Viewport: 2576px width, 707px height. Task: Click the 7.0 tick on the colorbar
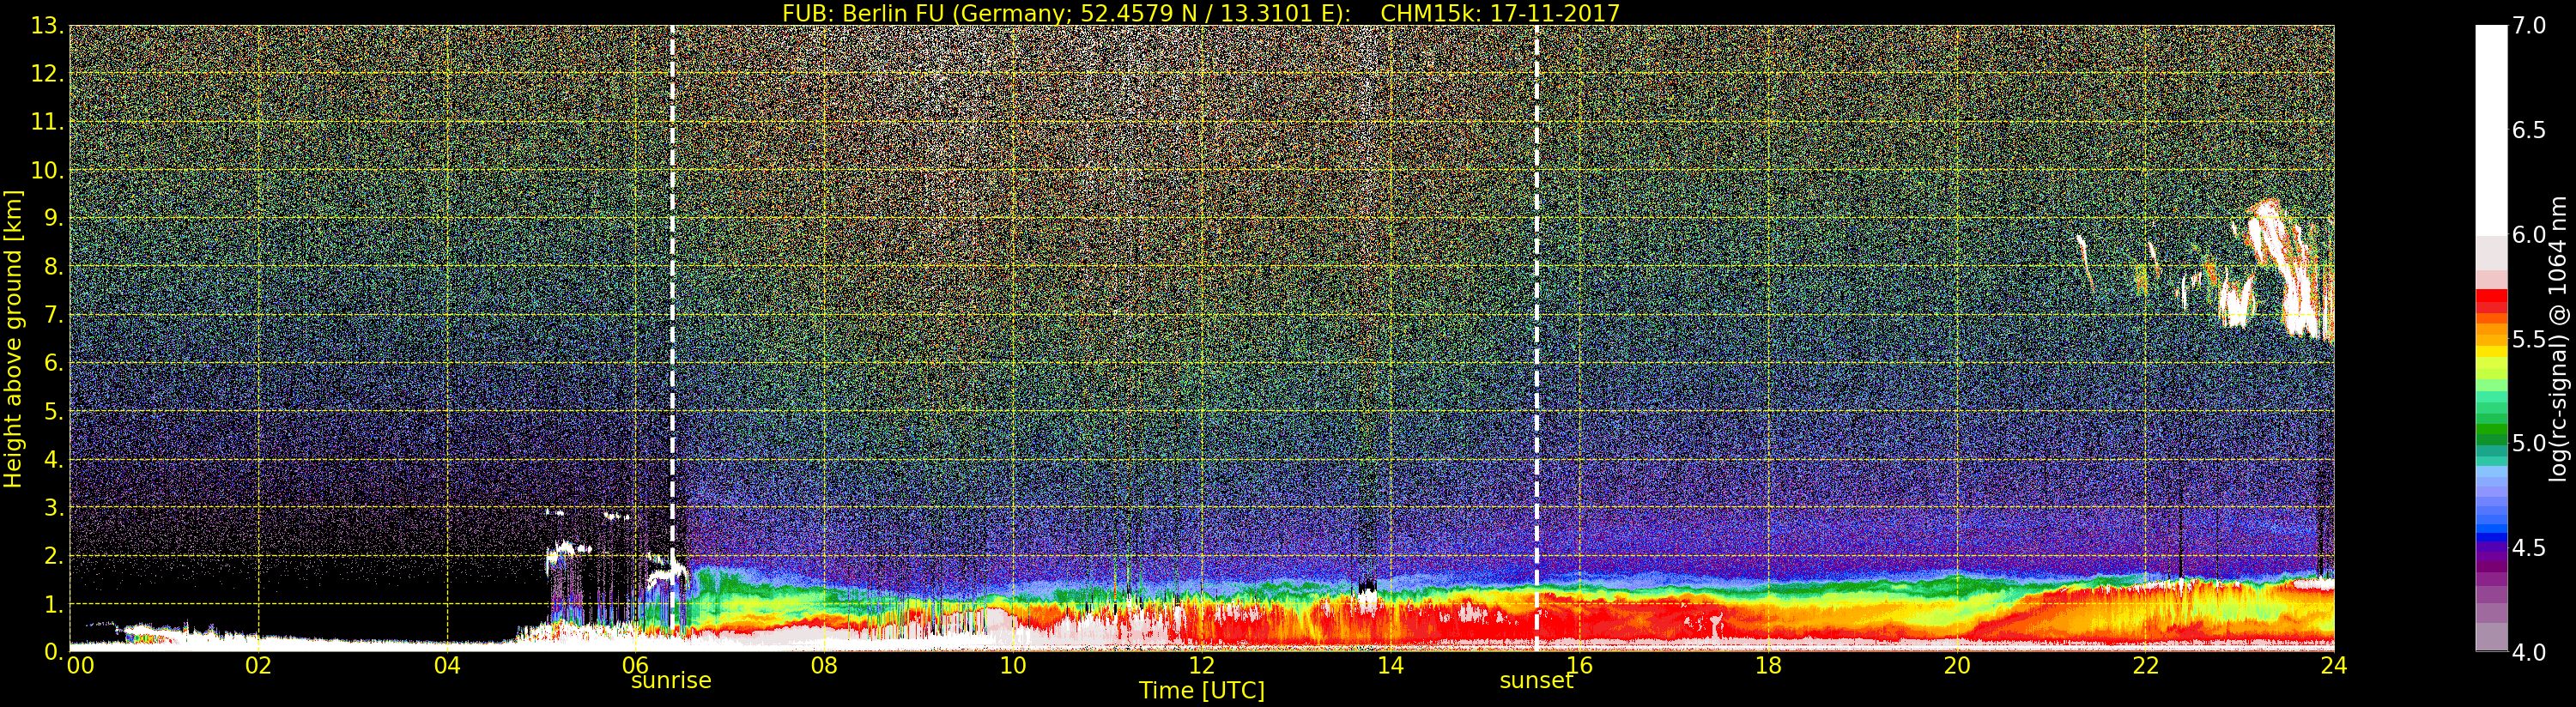tap(2529, 26)
